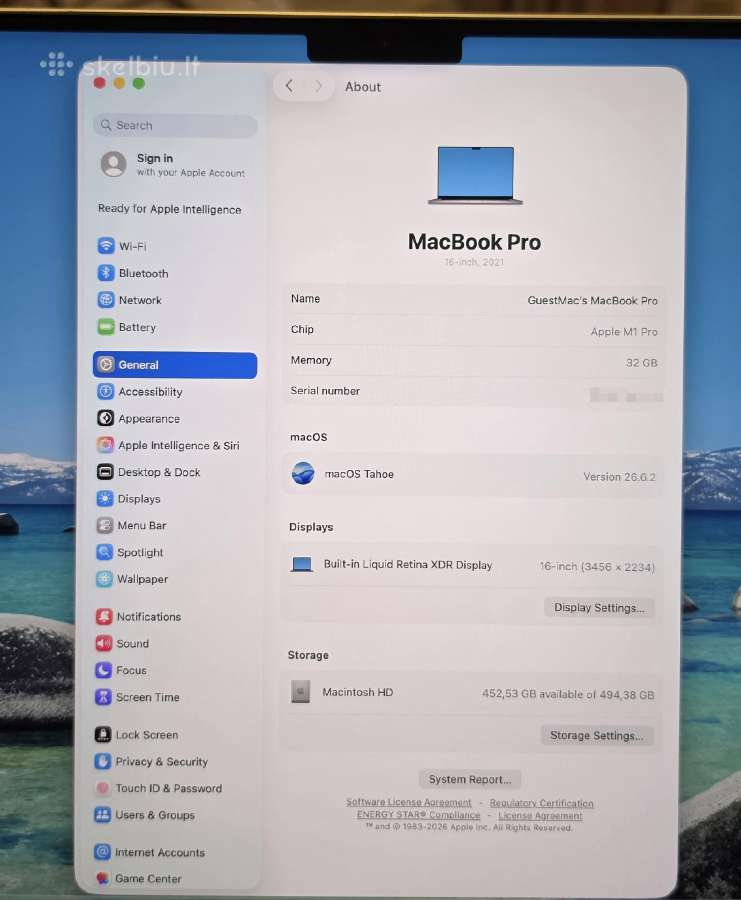The height and width of the screenshot is (900, 741).
Task: Open Ready for Apple Intelligence
Action: click(169, 209)
